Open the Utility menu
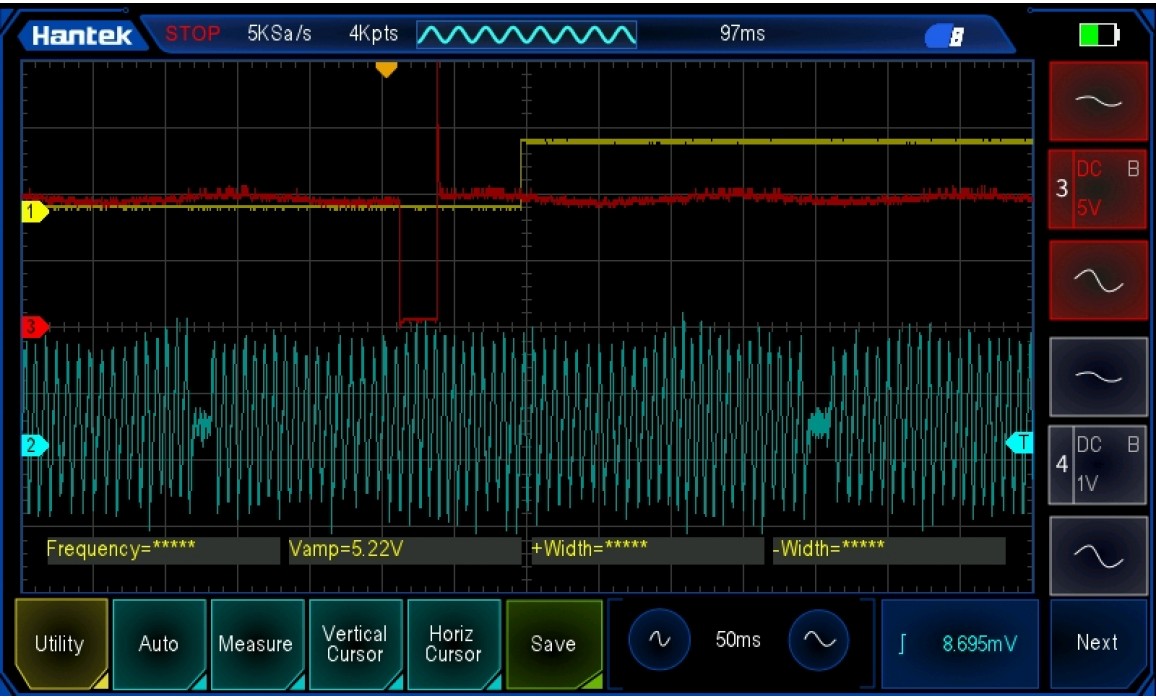The image size is (1156, 700). click(x=60, y=644)
